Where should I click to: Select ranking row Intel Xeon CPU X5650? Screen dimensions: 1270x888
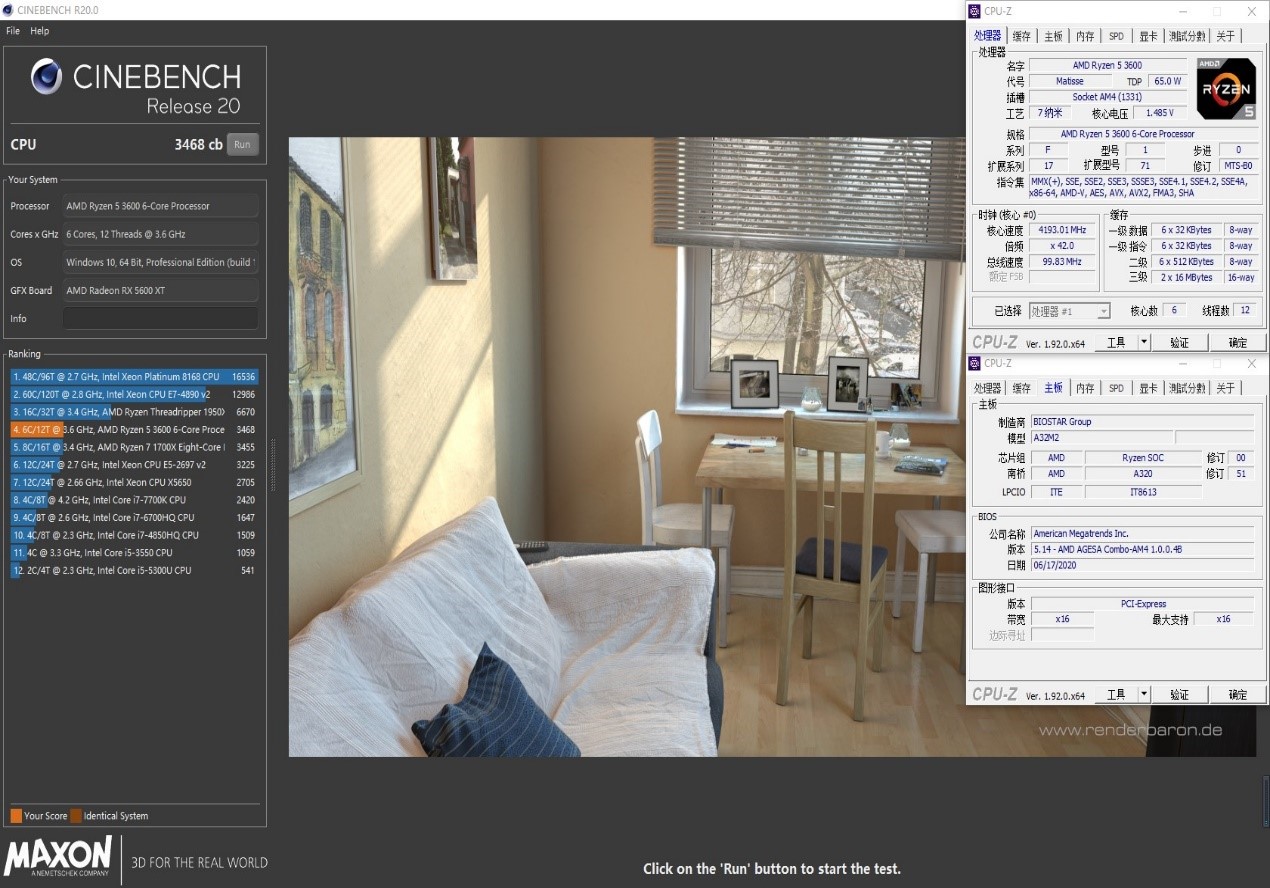tap(134, 482)
